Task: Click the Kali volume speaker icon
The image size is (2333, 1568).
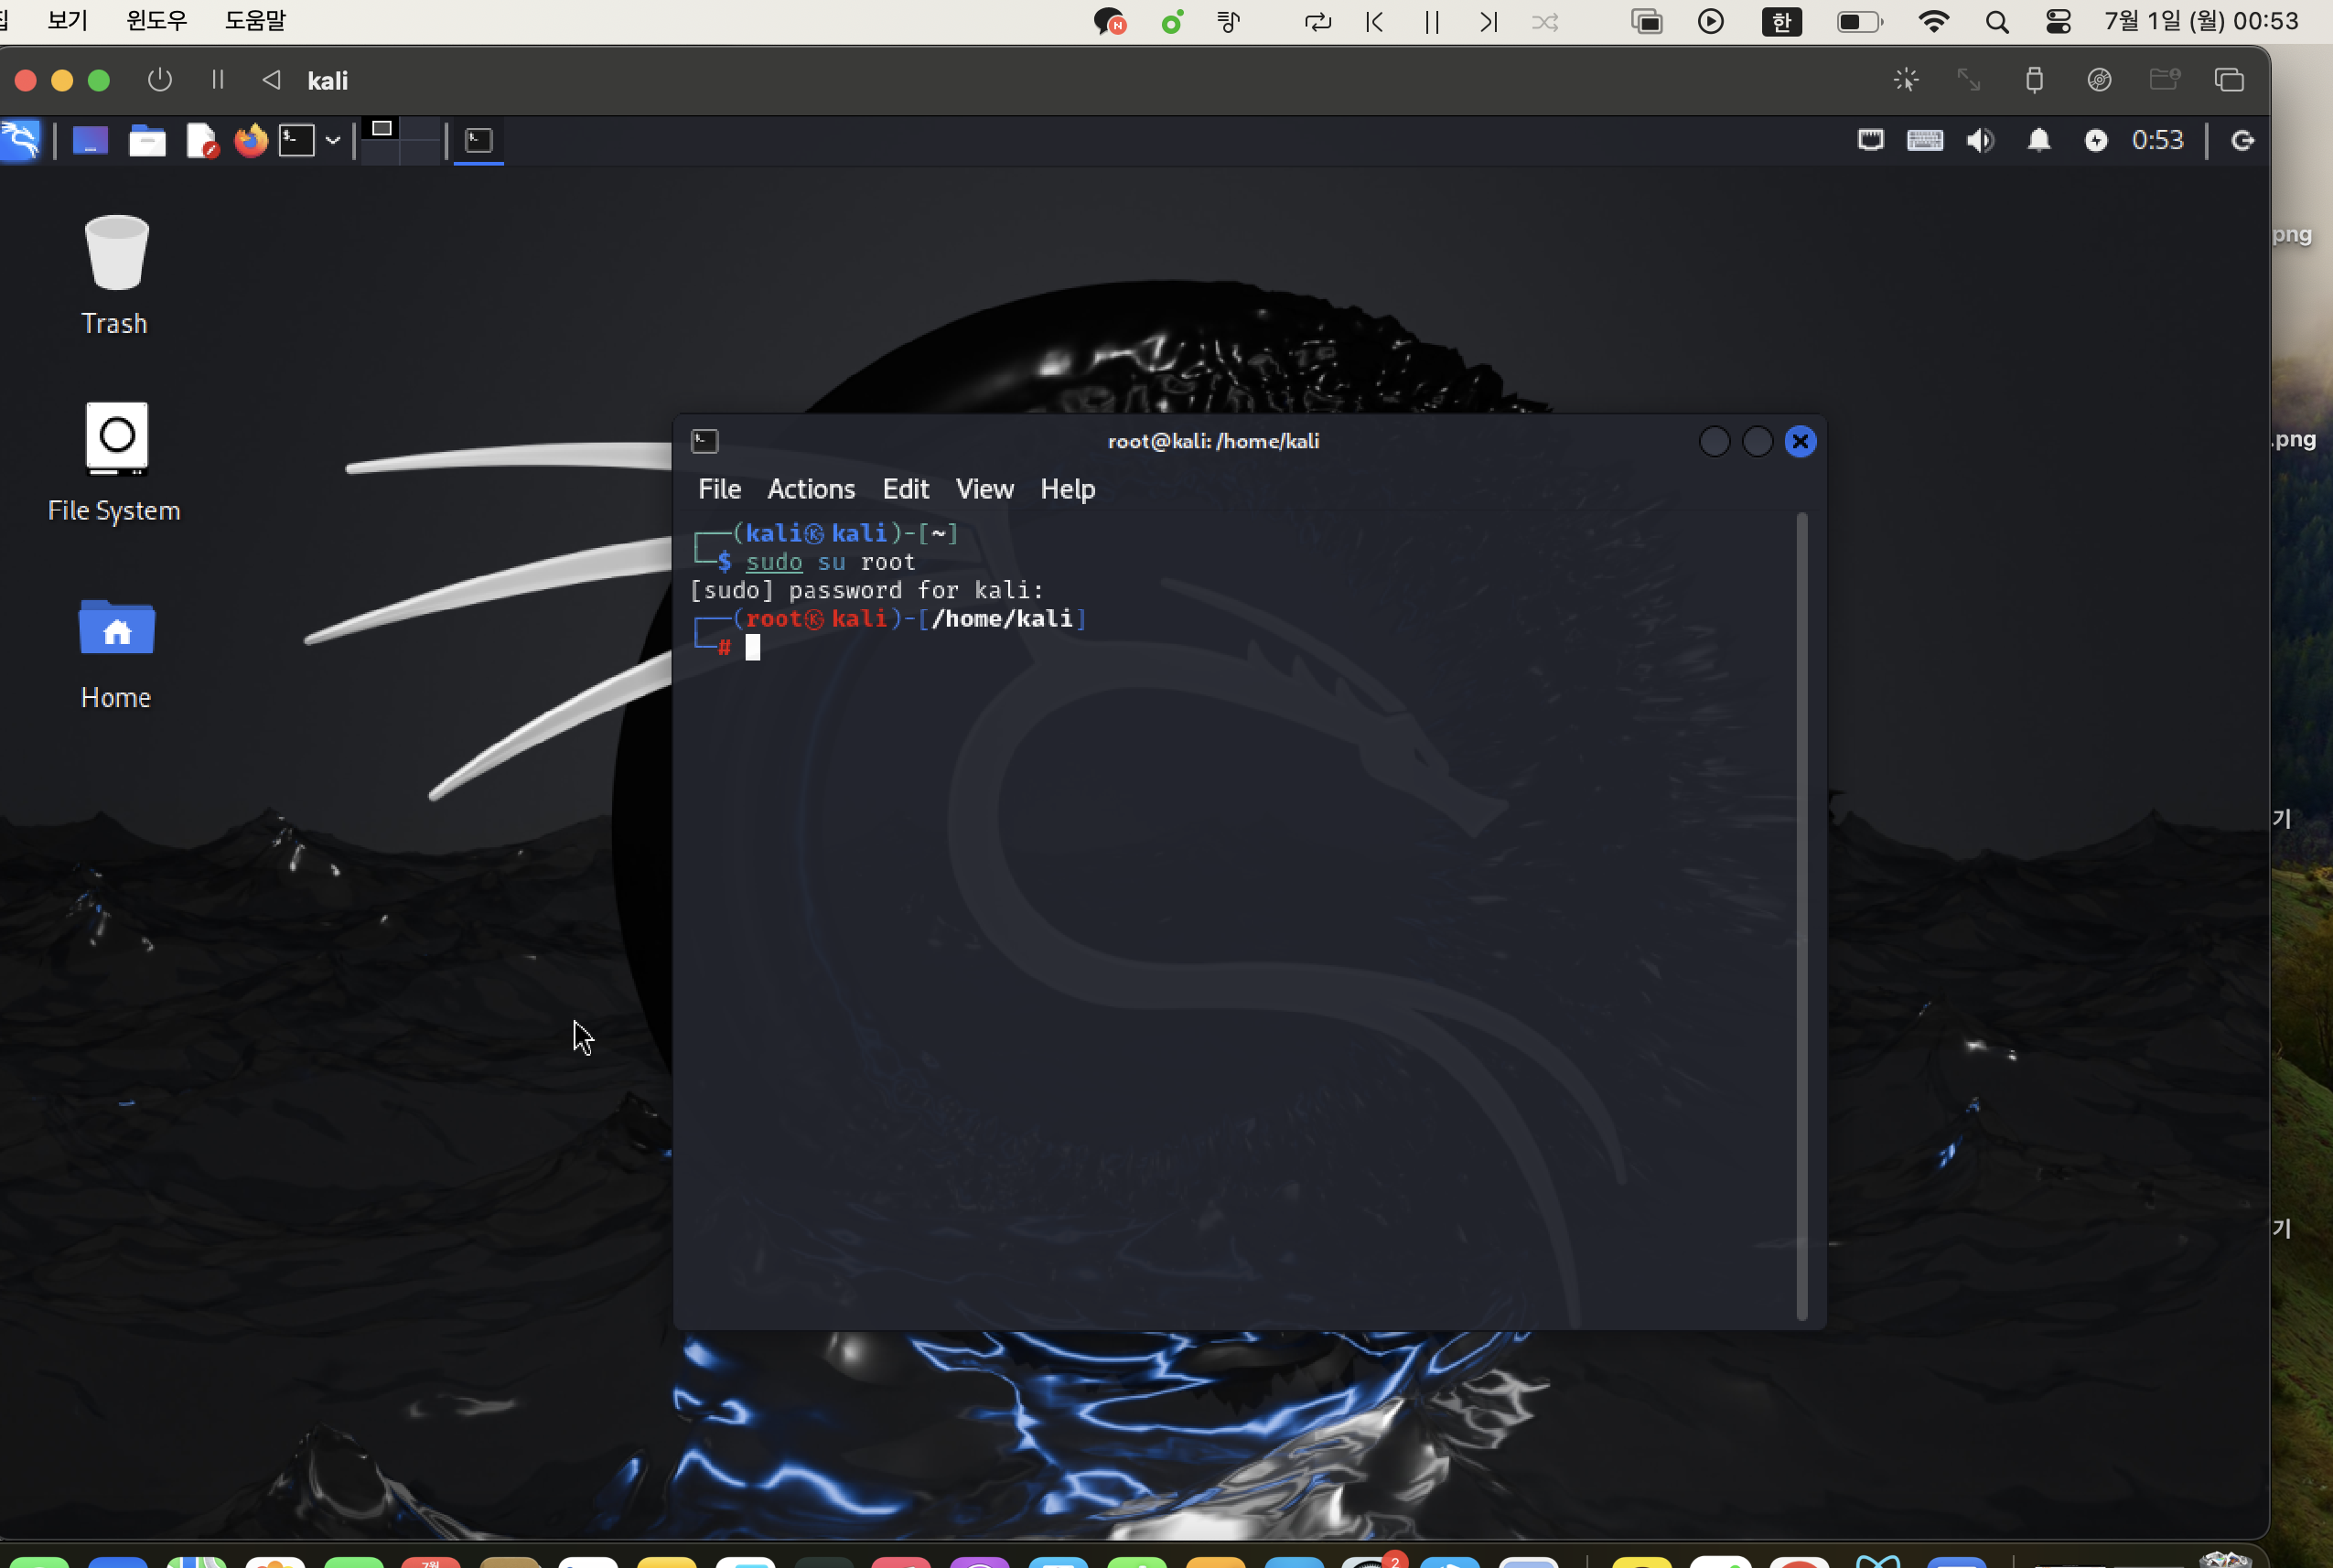Action: [x=1979, y=140]
